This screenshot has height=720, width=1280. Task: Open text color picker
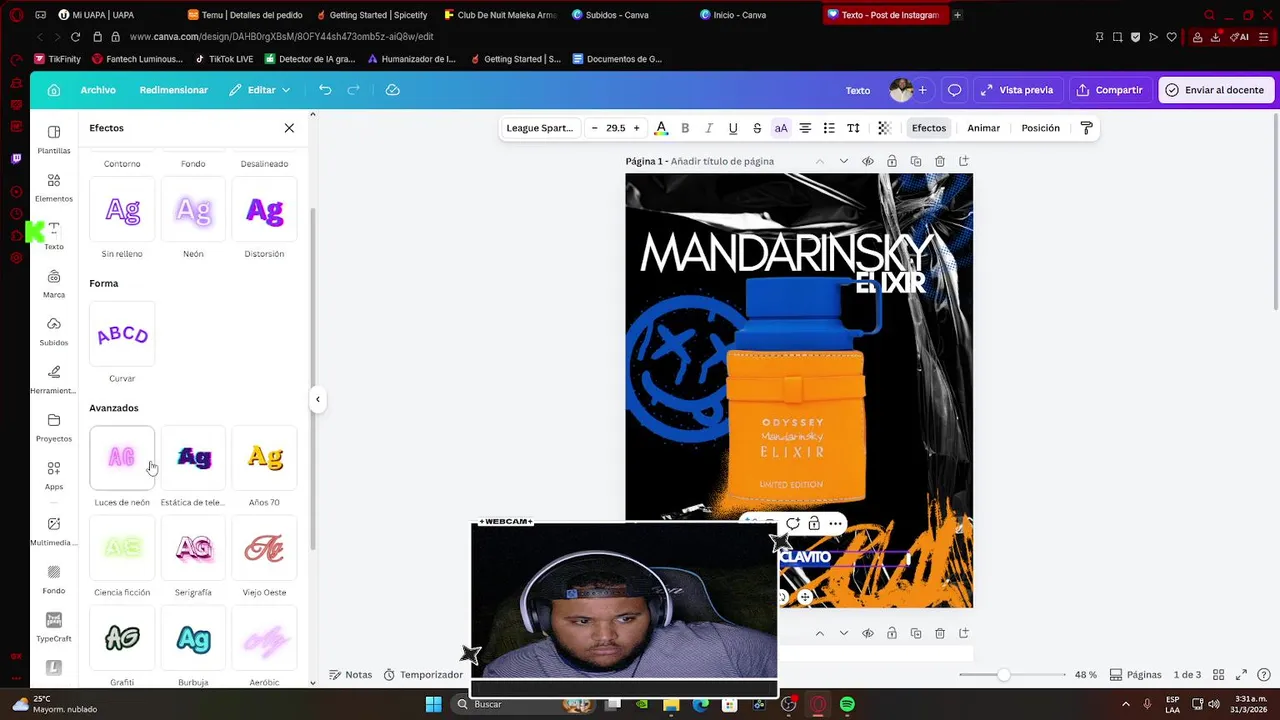[x=661, y=128]
